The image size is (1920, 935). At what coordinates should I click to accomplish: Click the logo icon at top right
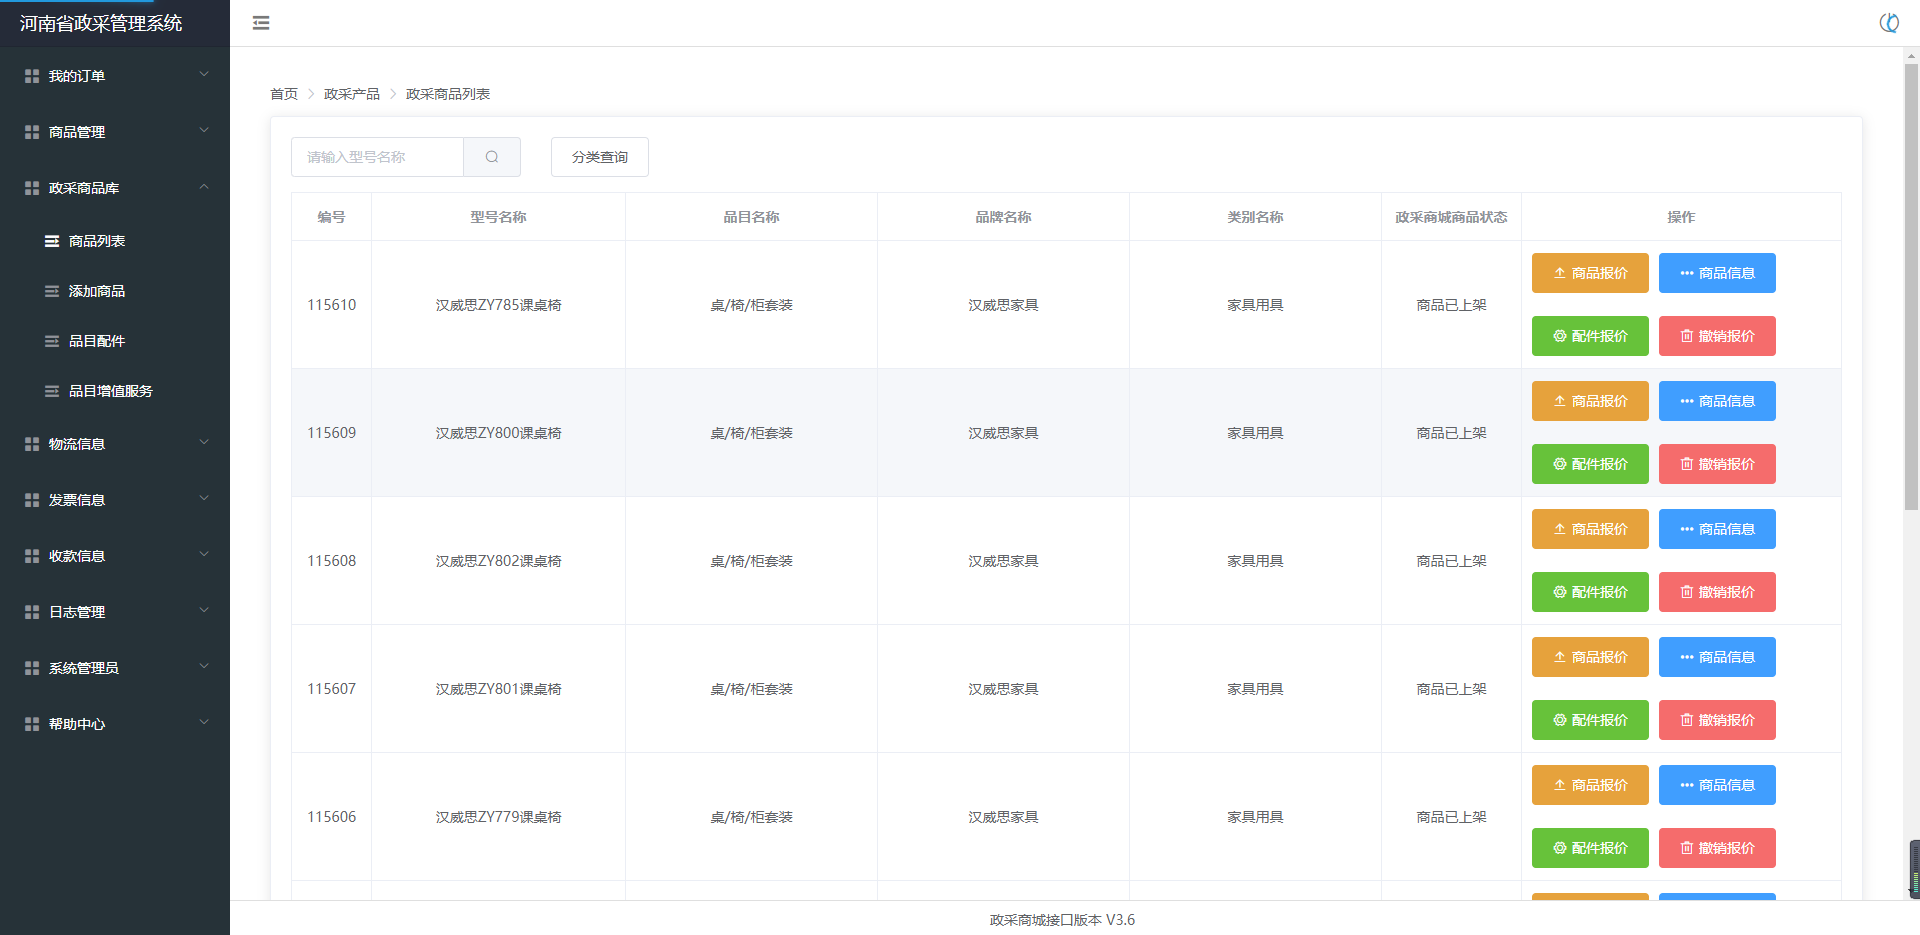1888,23
